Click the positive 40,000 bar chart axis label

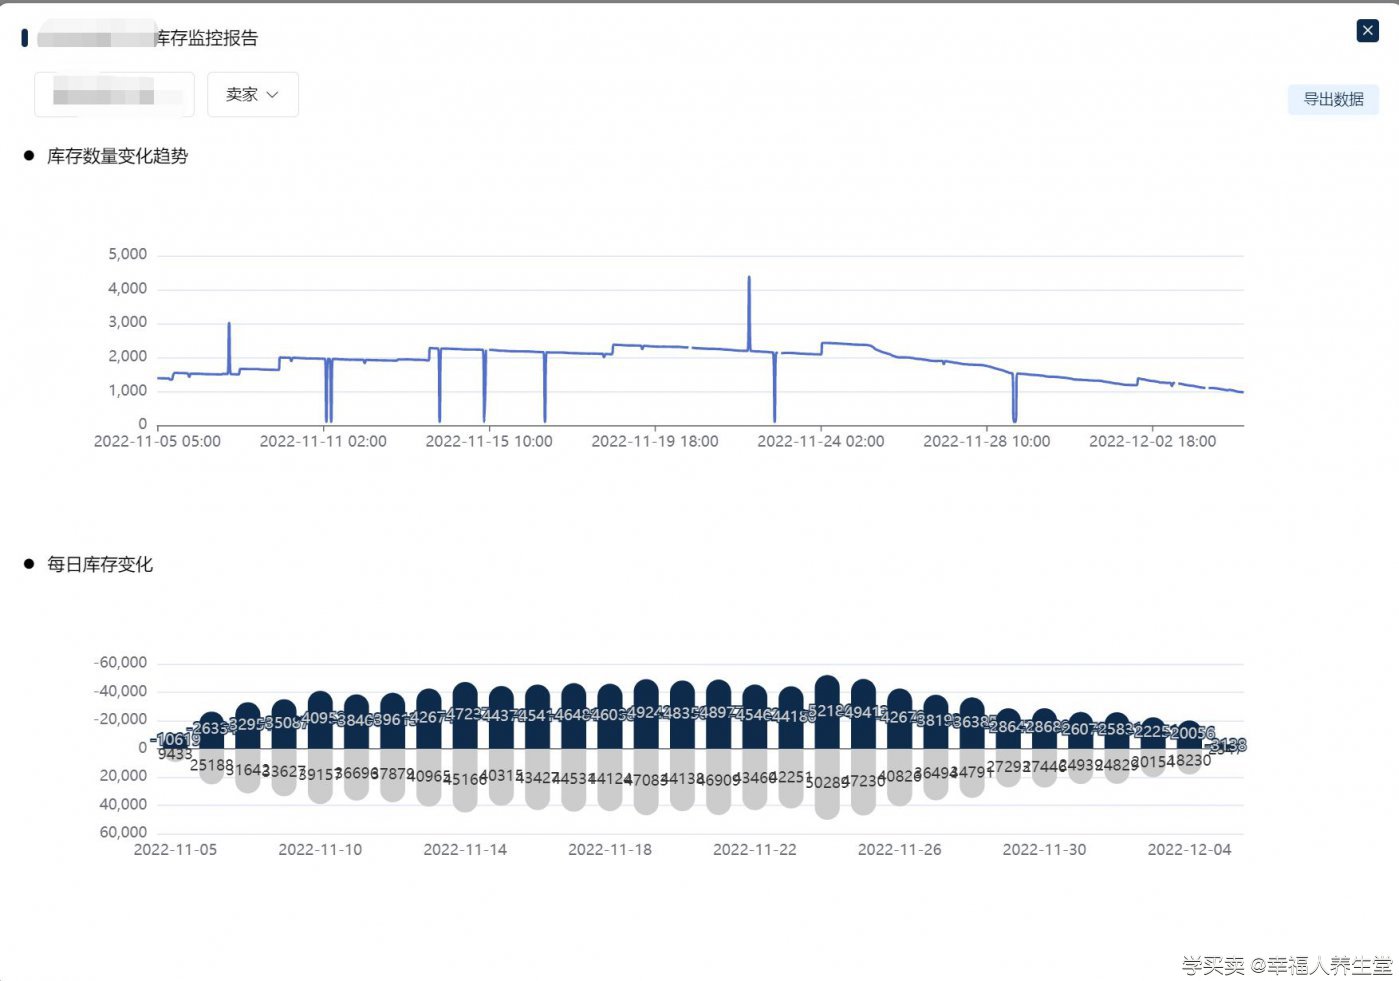(123, 804)
